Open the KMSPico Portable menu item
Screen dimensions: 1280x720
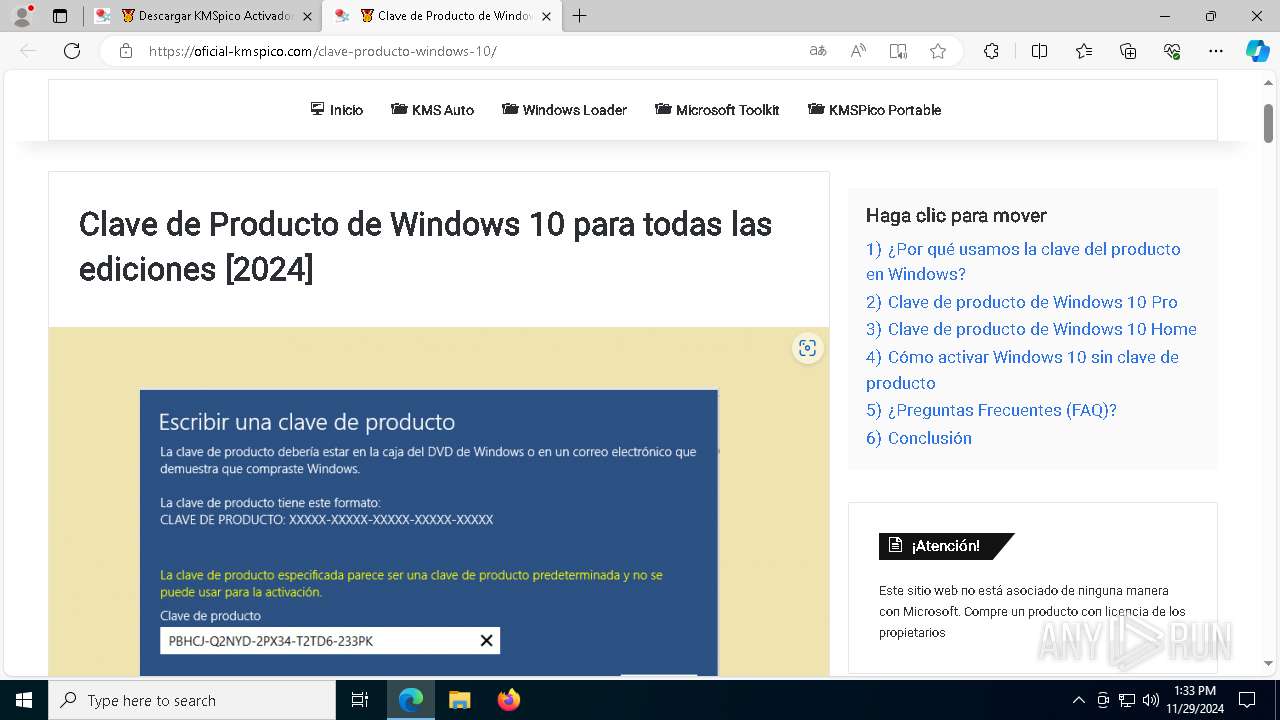[x=875, y=110]
